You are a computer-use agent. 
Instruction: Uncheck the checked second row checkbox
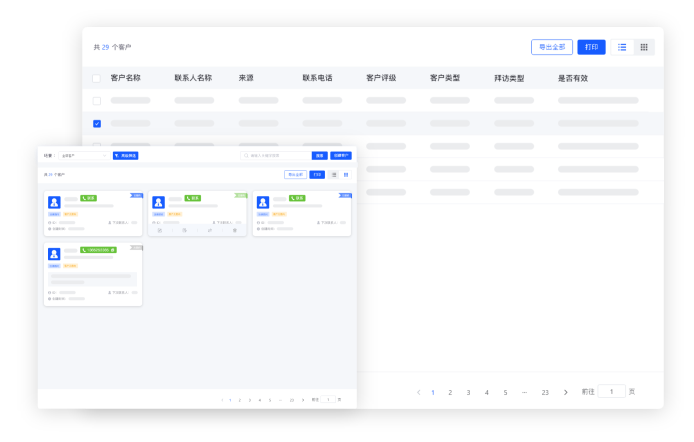click(97, 124)
